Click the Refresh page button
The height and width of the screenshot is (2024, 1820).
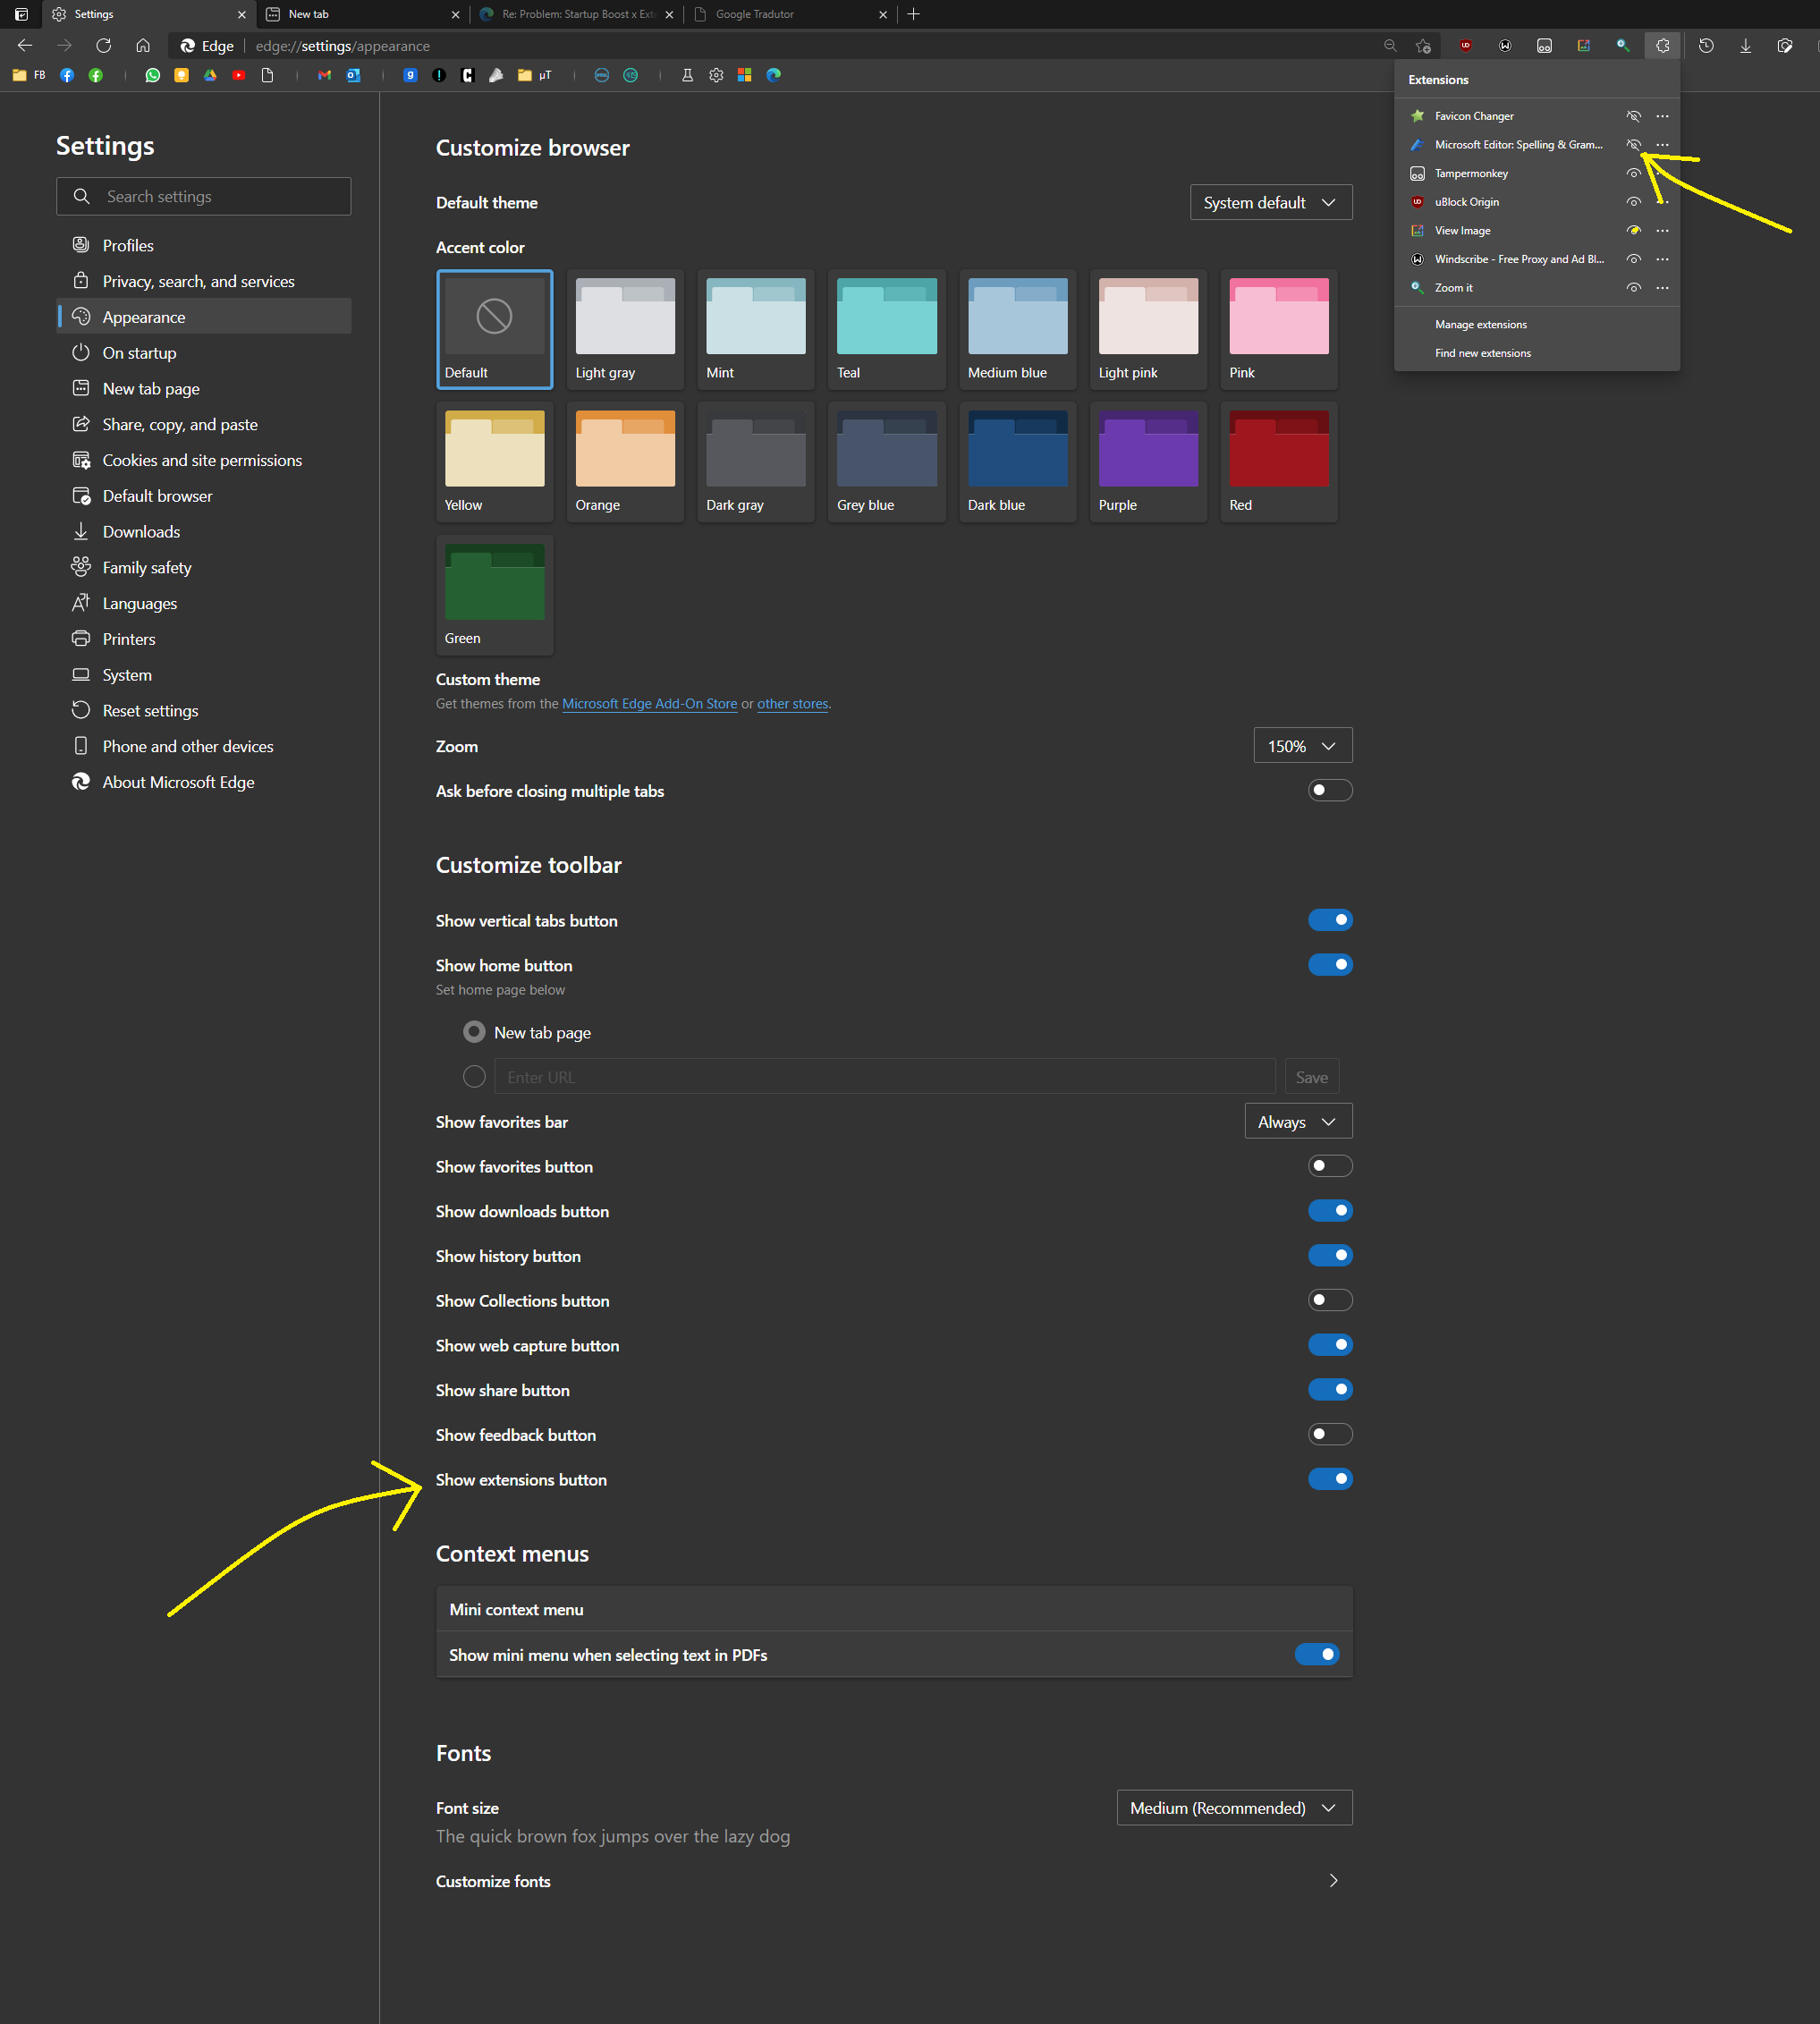pyautogui.click(x=103, y=46)
